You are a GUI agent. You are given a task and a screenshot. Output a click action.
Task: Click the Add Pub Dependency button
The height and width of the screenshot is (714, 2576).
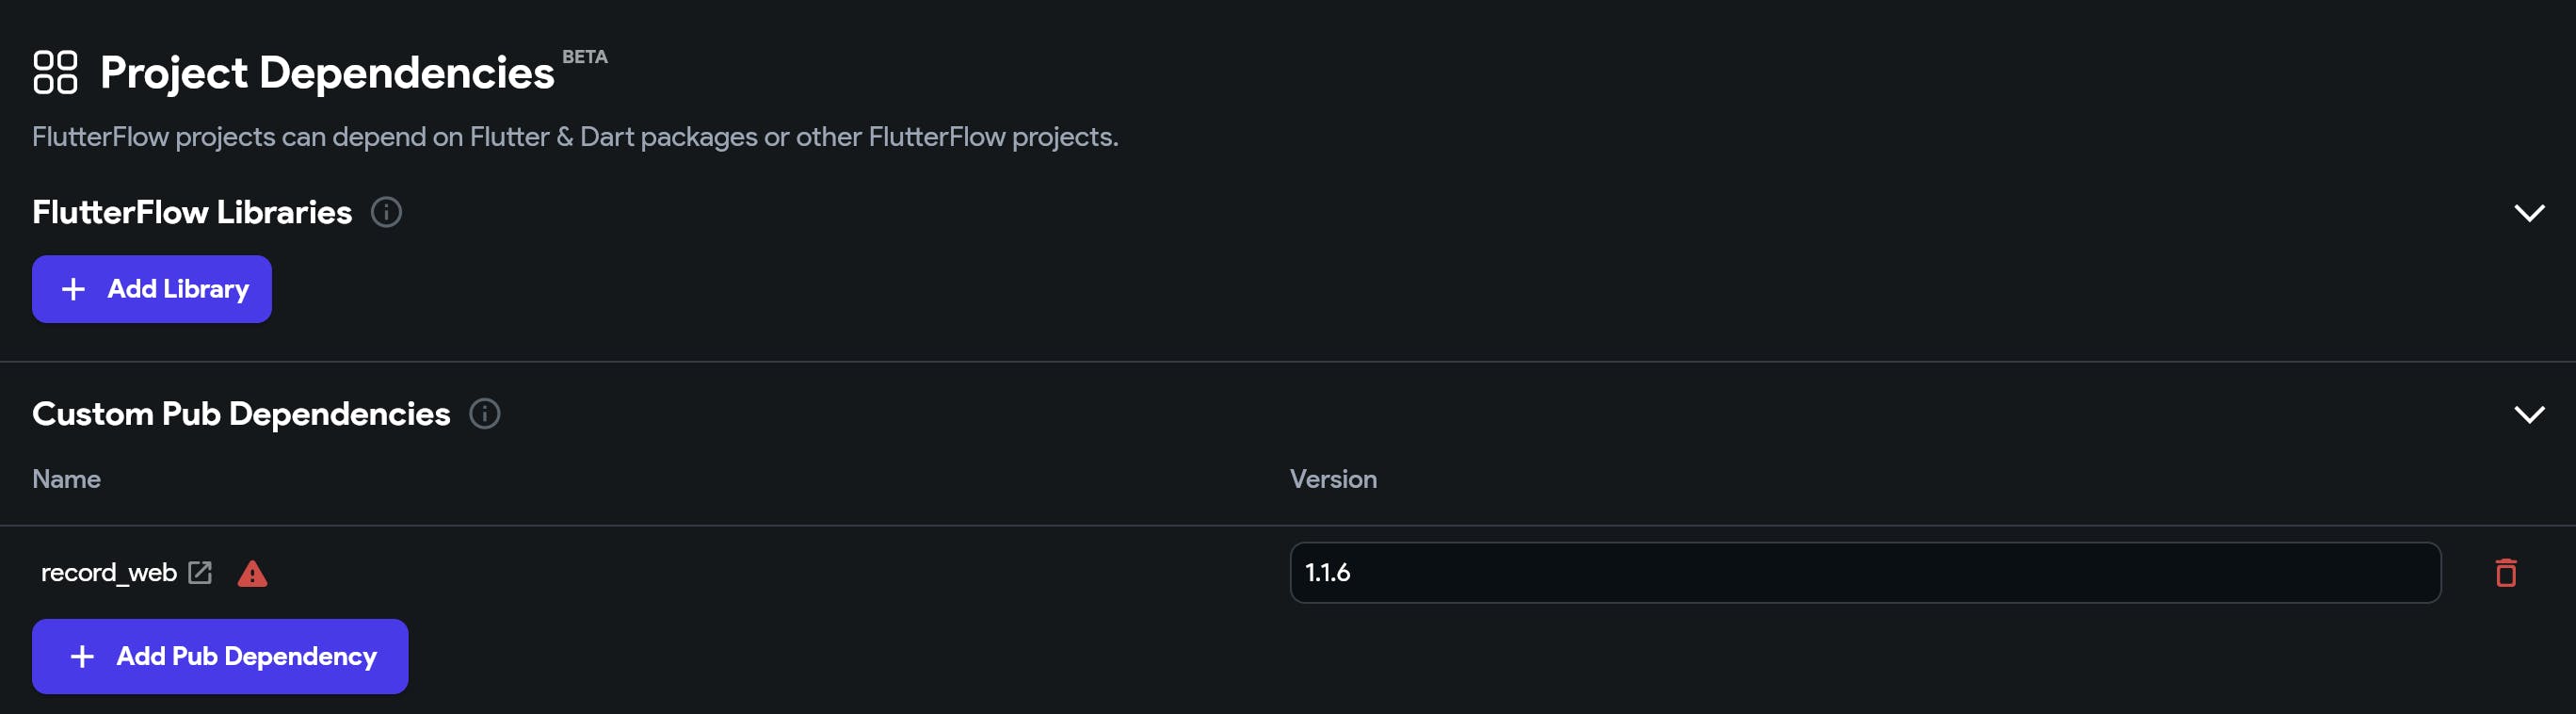coord(220,656)
